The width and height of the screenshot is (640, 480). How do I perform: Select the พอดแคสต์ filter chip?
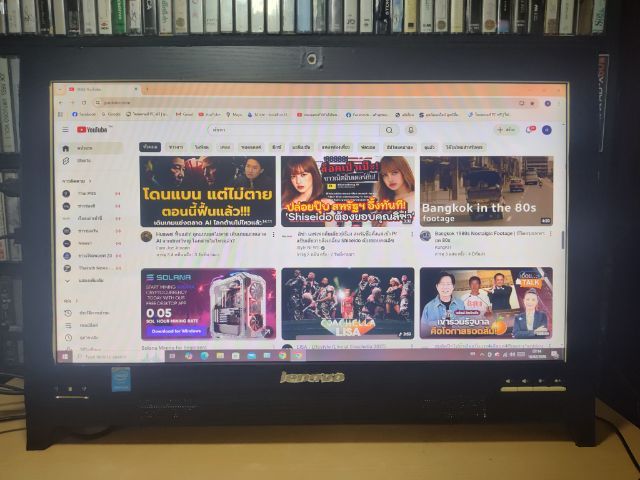(251, 147)
